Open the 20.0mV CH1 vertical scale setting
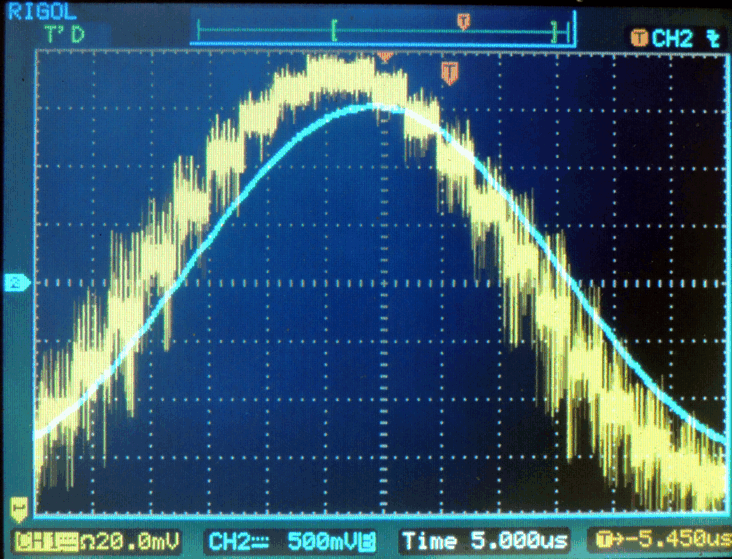732x559 pixels. (130, 541)
